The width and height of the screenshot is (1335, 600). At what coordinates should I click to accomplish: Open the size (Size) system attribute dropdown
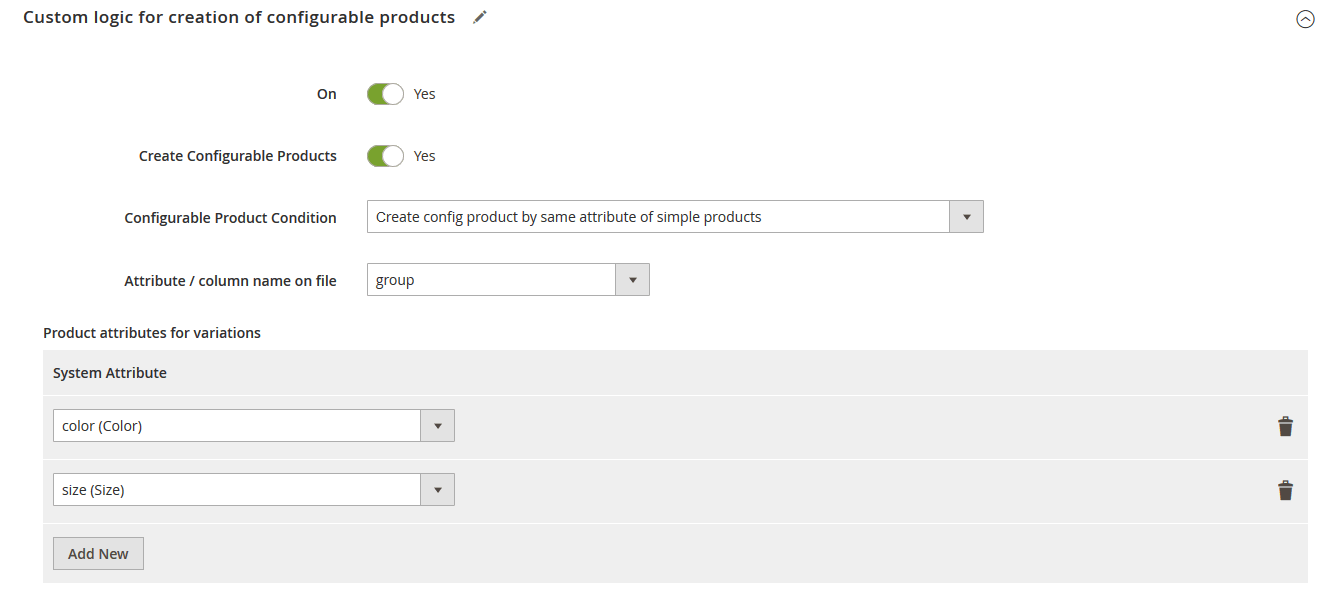click(254, 490)
